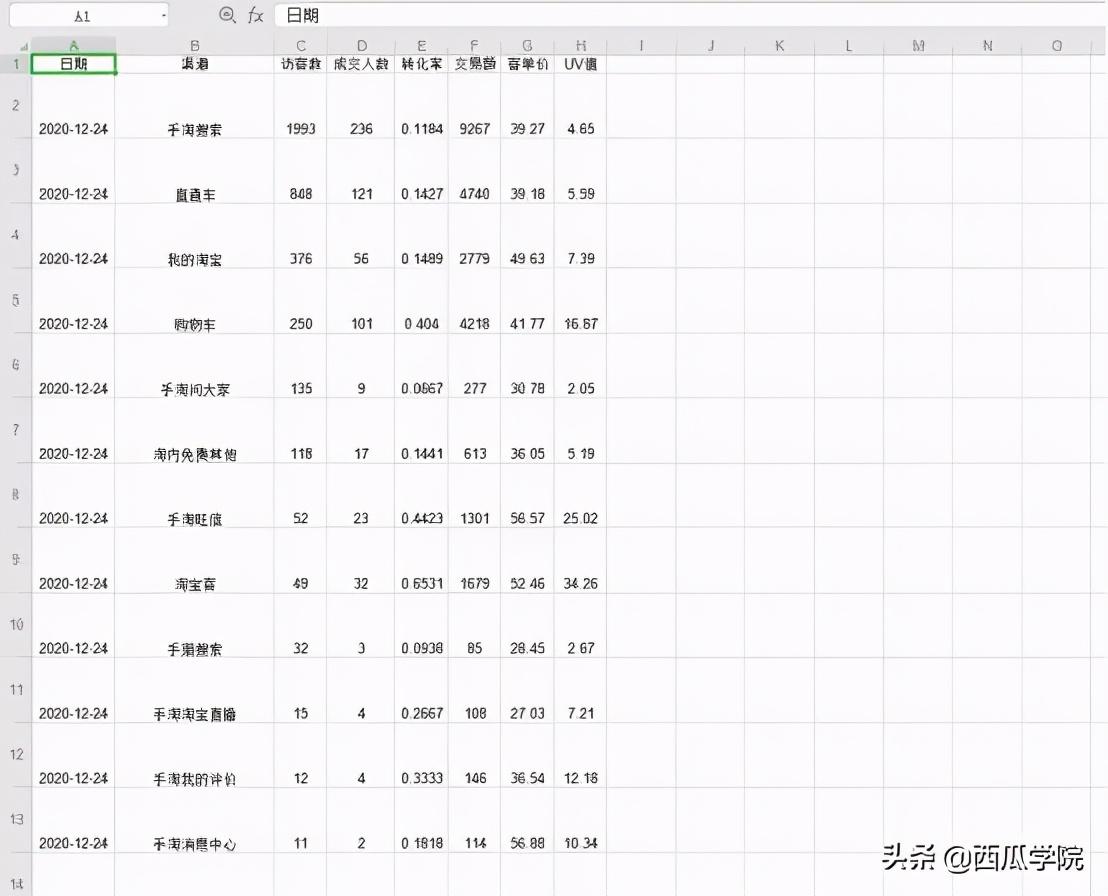Screen dimensions: 1108x896
Task: Click cell containing 淘宝客
Action: coord(194,584)
